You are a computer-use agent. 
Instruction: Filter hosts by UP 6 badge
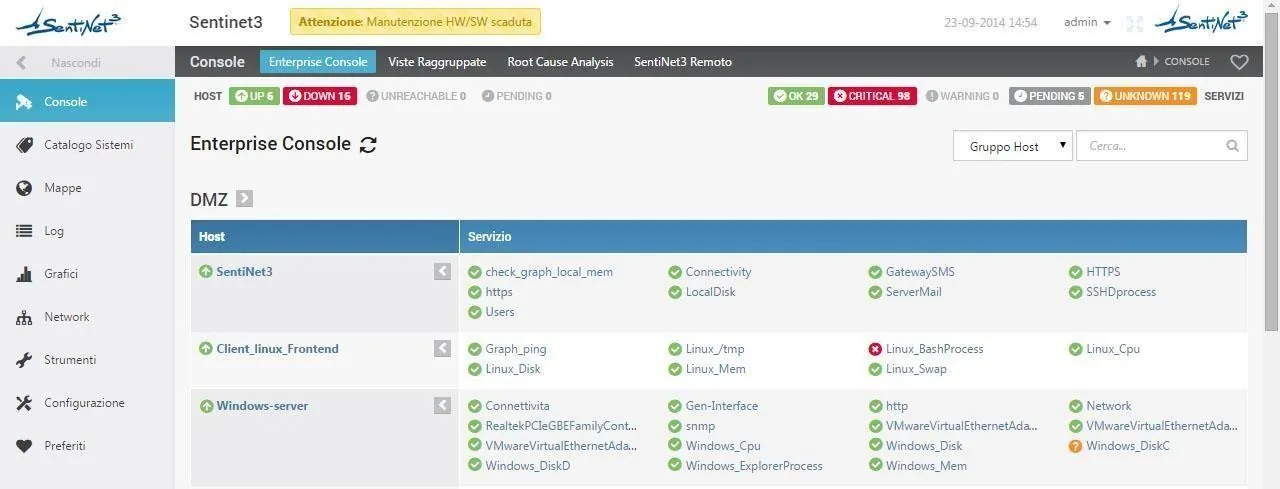254,96
